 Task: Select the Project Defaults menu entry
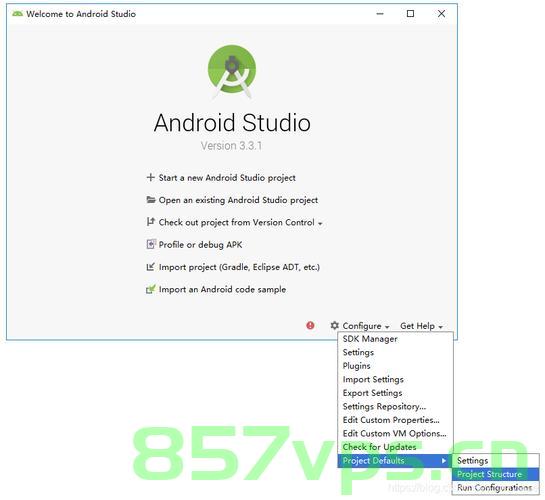tap(395, 461)
